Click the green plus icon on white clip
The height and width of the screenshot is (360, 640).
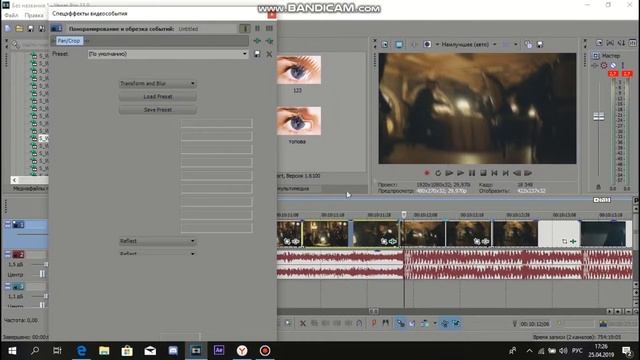[x=573, y=242]
